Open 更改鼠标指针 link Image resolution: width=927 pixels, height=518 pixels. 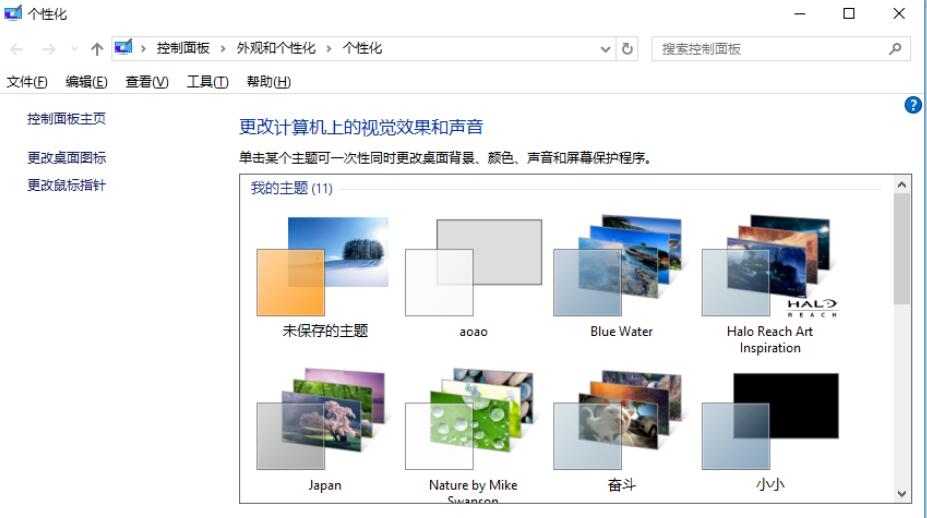66,185
